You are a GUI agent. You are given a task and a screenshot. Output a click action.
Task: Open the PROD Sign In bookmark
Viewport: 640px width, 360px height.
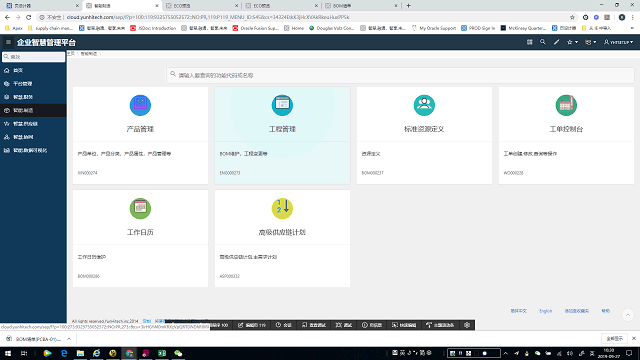pyautogui.click(x=478, y=28)
